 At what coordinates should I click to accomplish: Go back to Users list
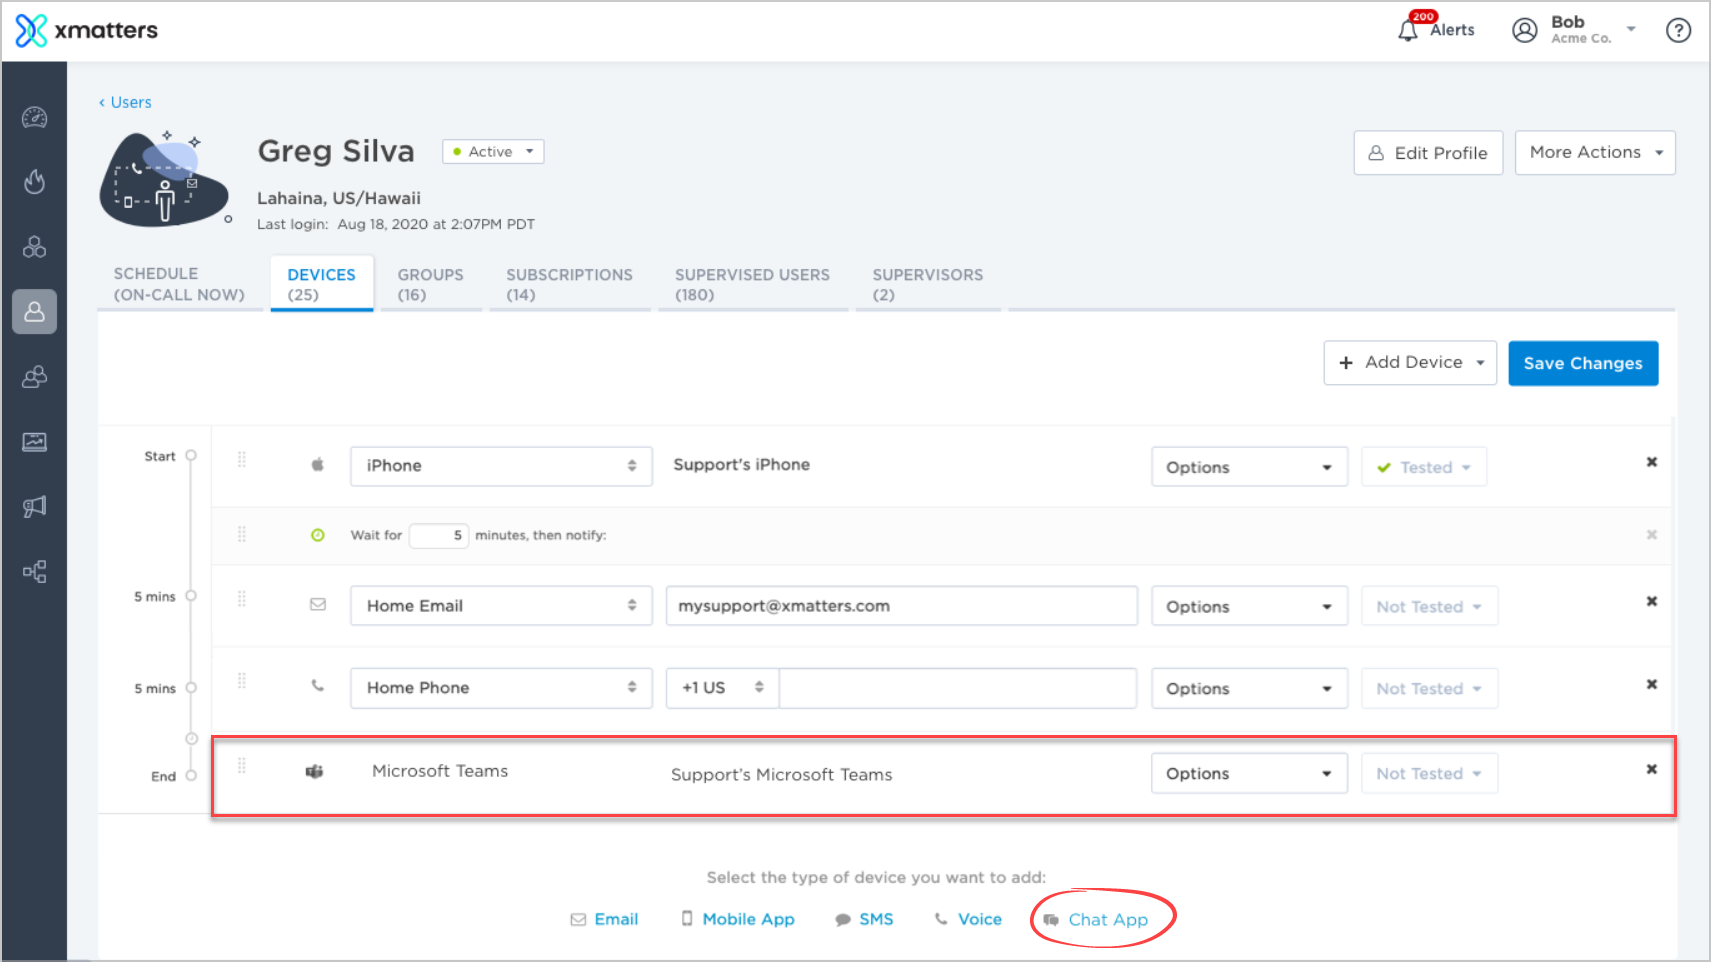point(125,102)
